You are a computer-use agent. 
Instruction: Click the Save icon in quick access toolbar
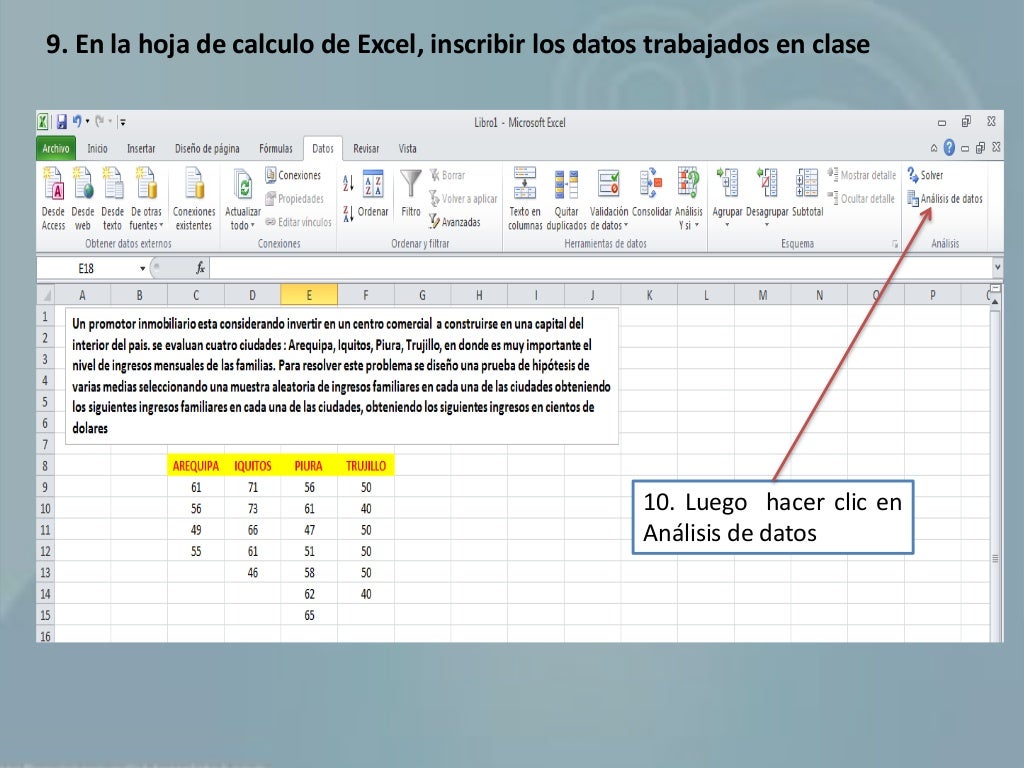click(x=61, y=121)
